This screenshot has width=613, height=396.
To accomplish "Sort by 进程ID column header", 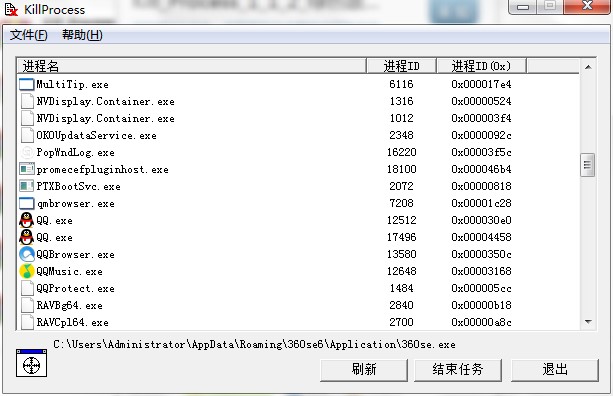I will [x=401, y=66].
